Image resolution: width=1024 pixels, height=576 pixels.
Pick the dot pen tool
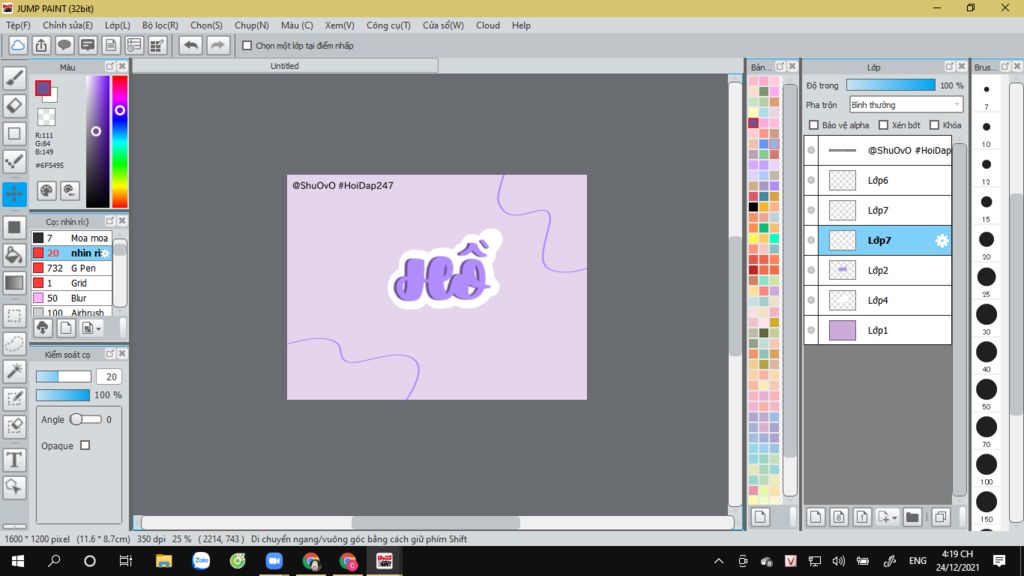click(x=14, y=161)
